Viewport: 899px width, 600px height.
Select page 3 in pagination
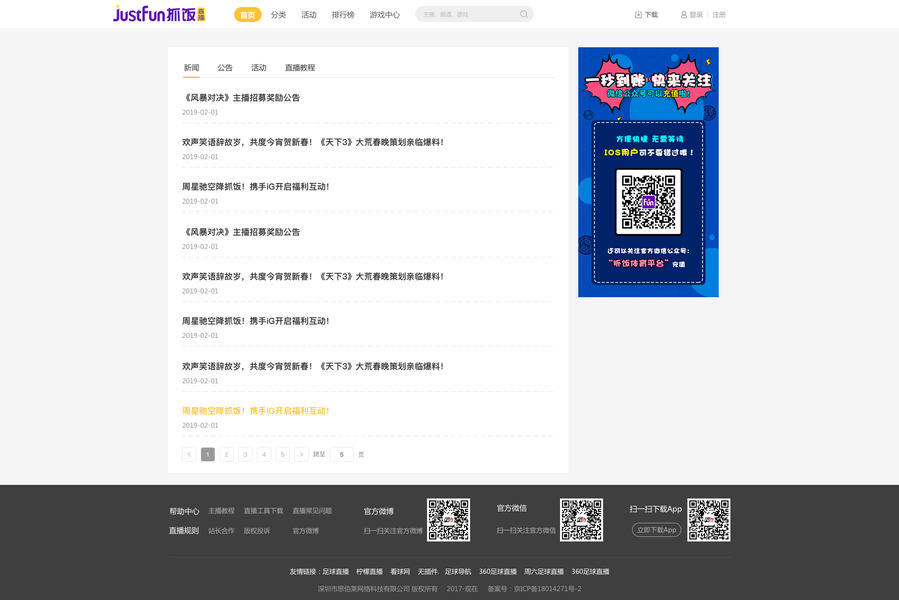(245, 454)
